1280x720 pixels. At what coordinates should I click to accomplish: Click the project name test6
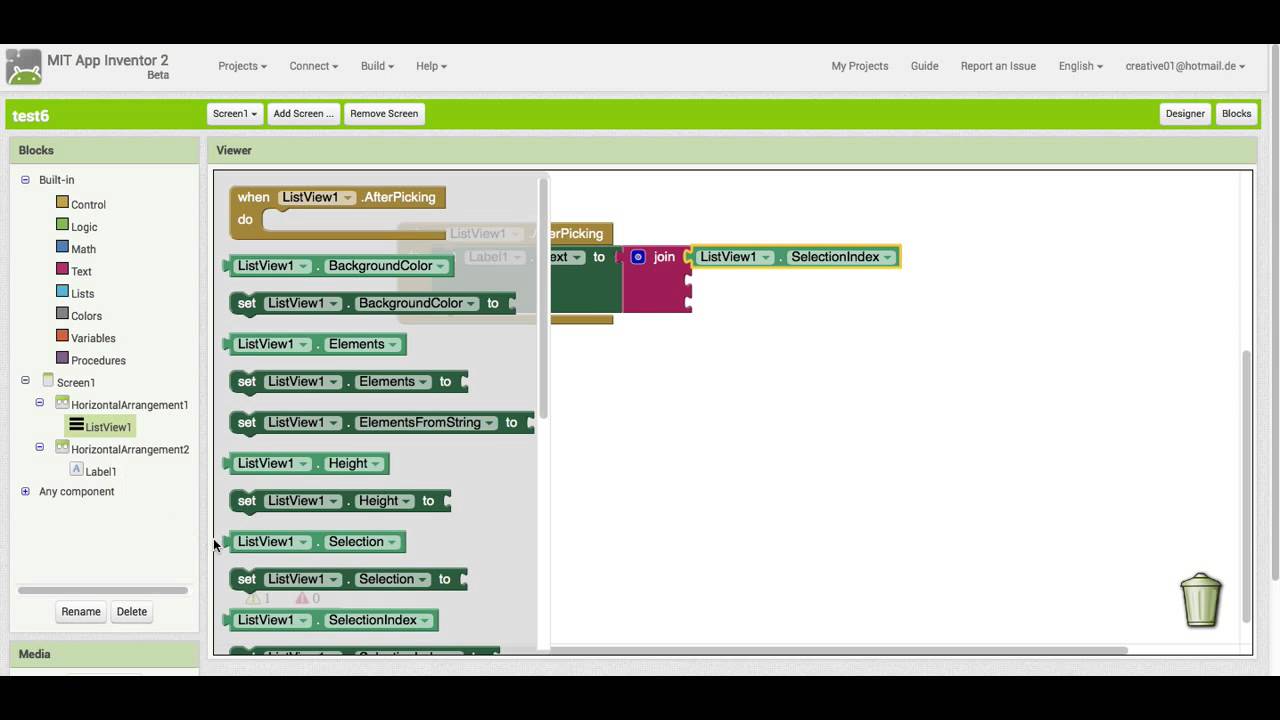(x=30, y=116)
